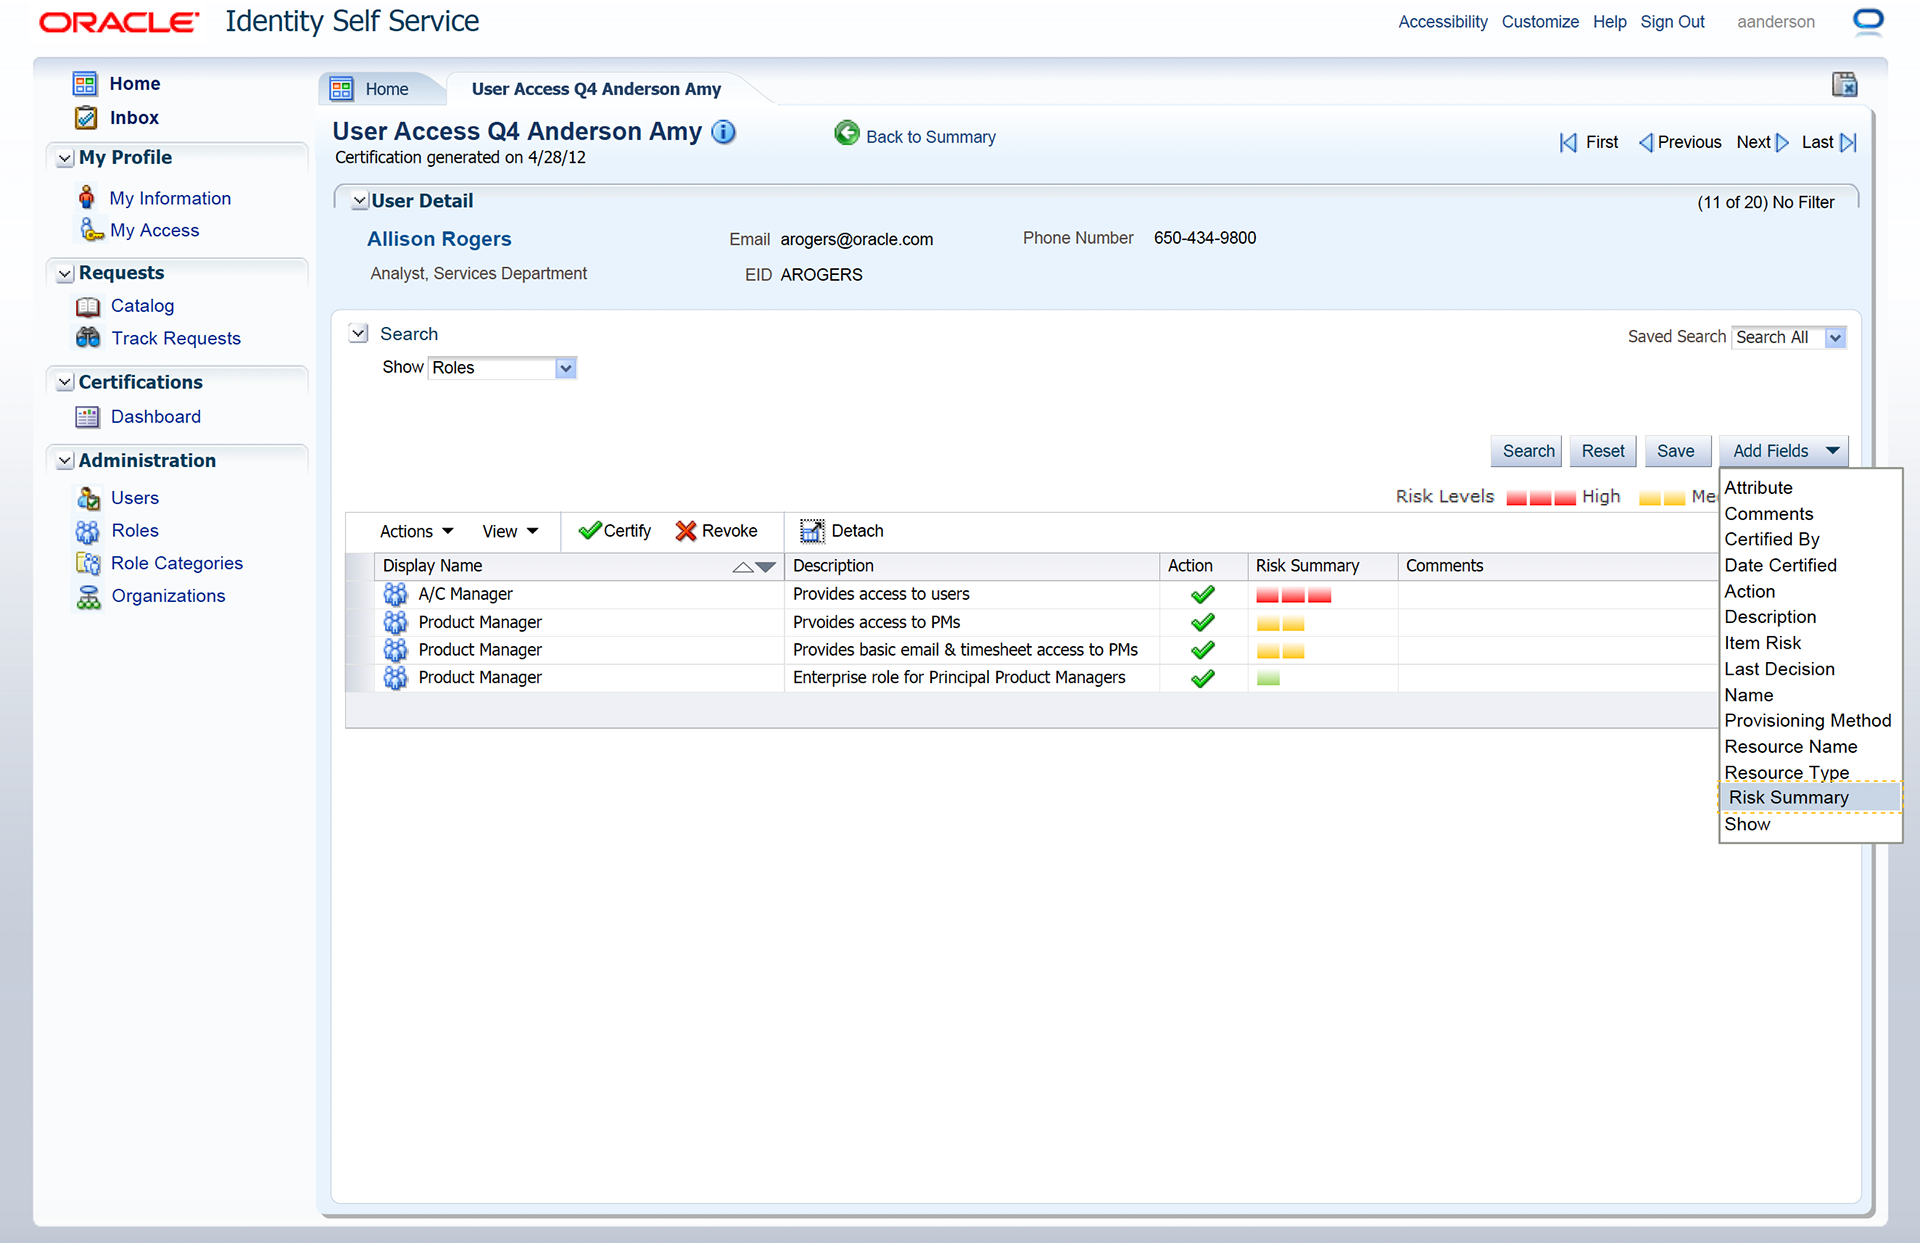Viewport: 1920px width, 1243px height.
Task: Click the Organizations icon
Action: pyautogui.click(x=88, y=596)
